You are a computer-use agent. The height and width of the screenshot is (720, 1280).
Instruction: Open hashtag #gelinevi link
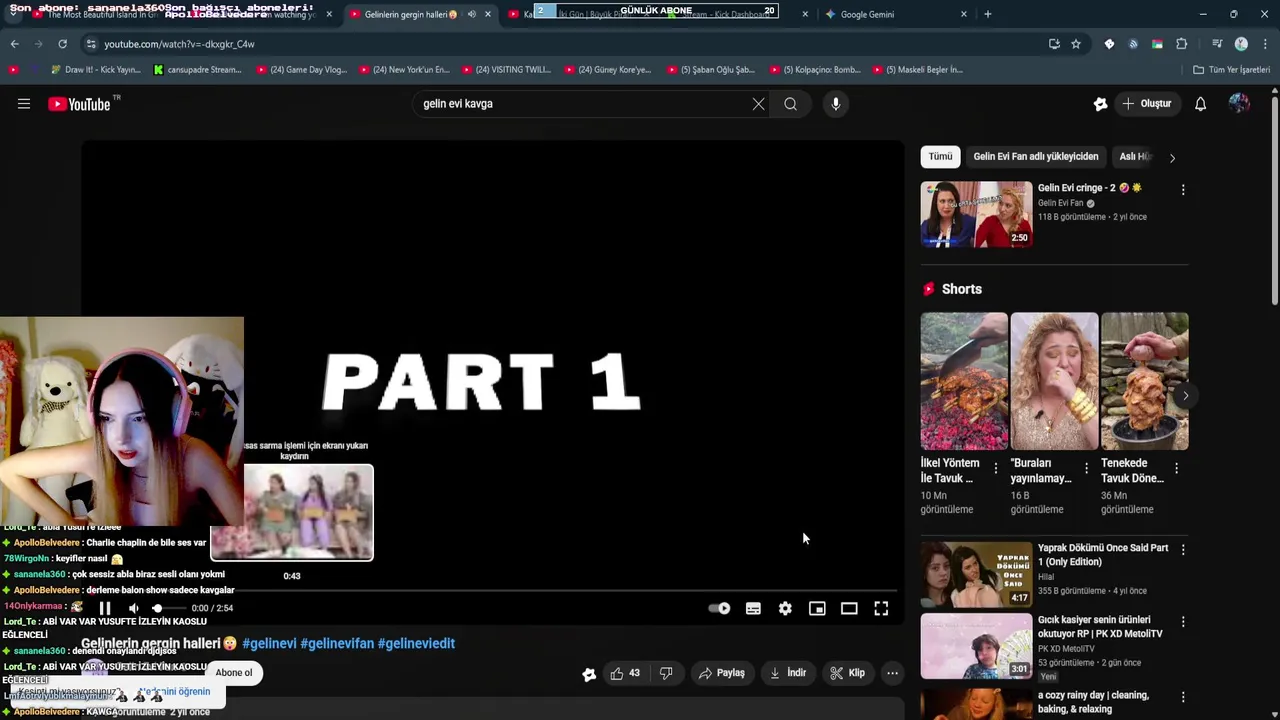269,644
